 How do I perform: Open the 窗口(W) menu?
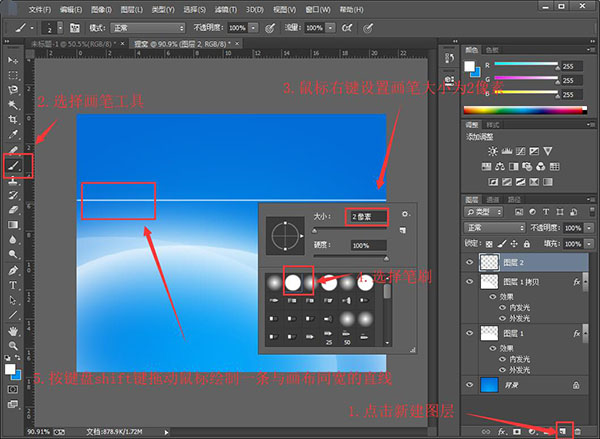click(318, 9)
